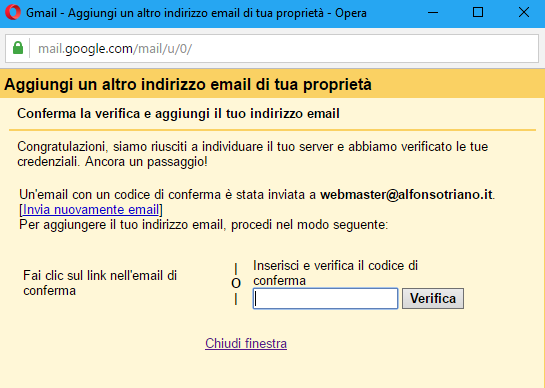Click the Verifica button
This screenshot has width=545, height=388.
433,298
